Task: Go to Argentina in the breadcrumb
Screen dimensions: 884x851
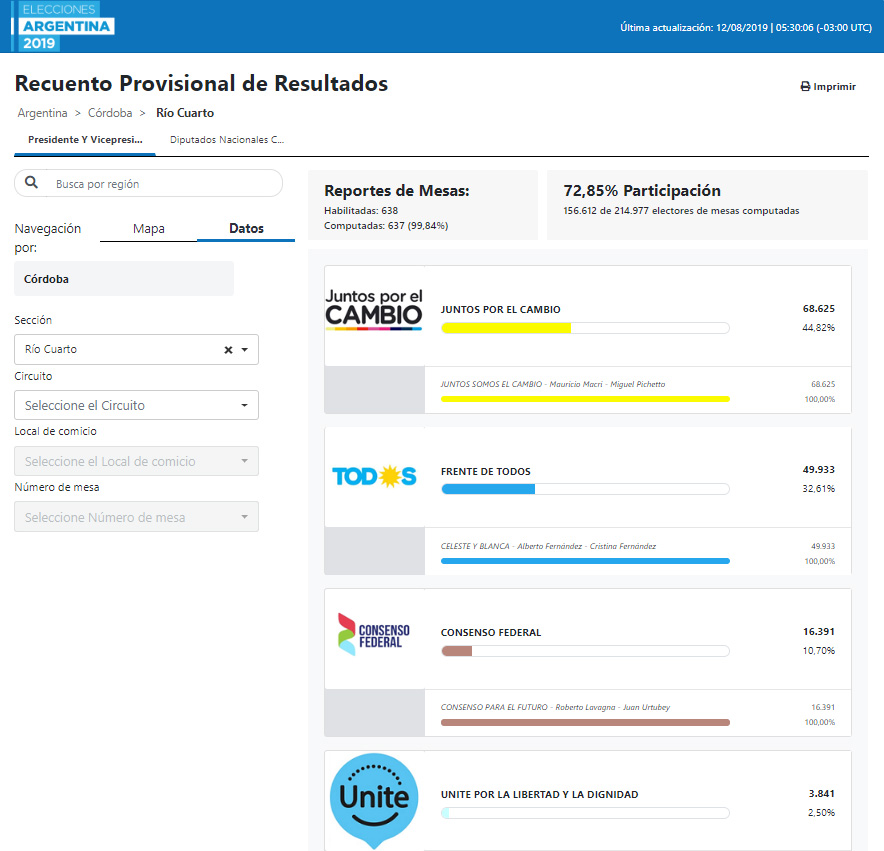Action: [42, 113]
